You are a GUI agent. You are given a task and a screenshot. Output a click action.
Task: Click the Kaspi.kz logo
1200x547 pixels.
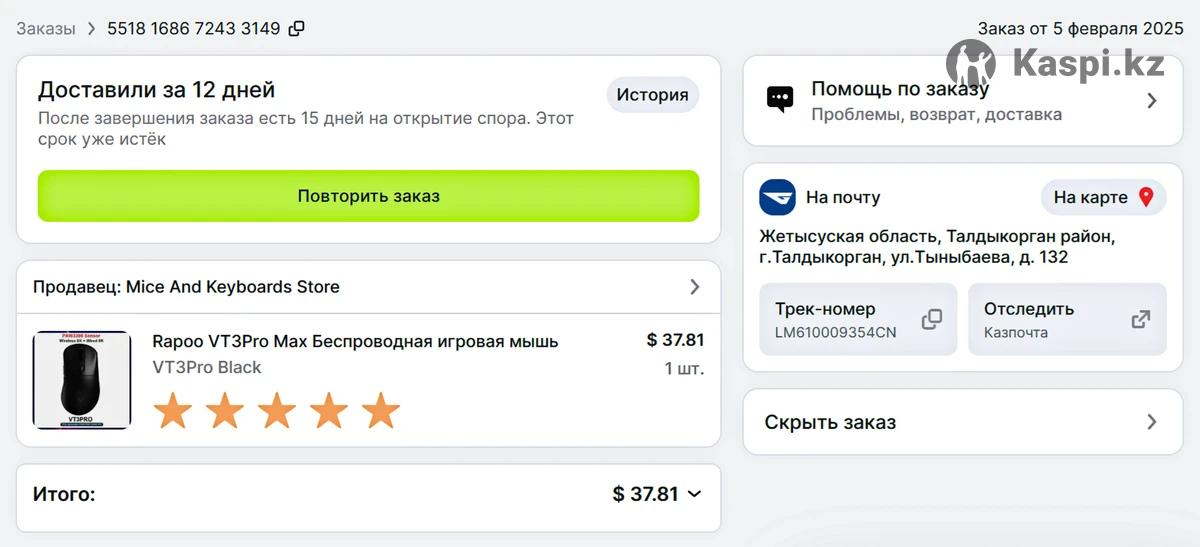pos(1055,65)
